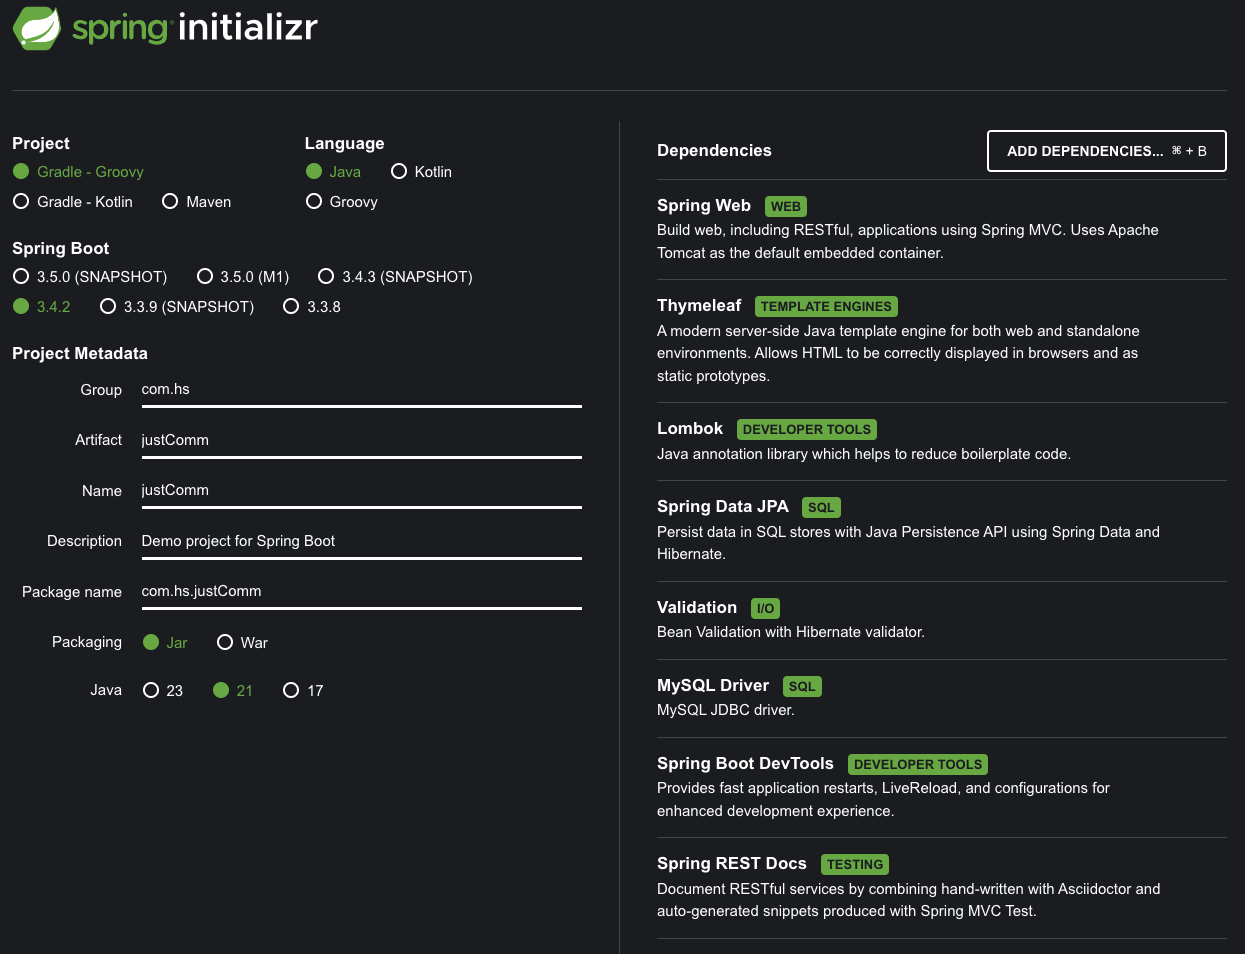1245x954 pixels.
Task: Select War packaging
Action: [x=242, y=643]
